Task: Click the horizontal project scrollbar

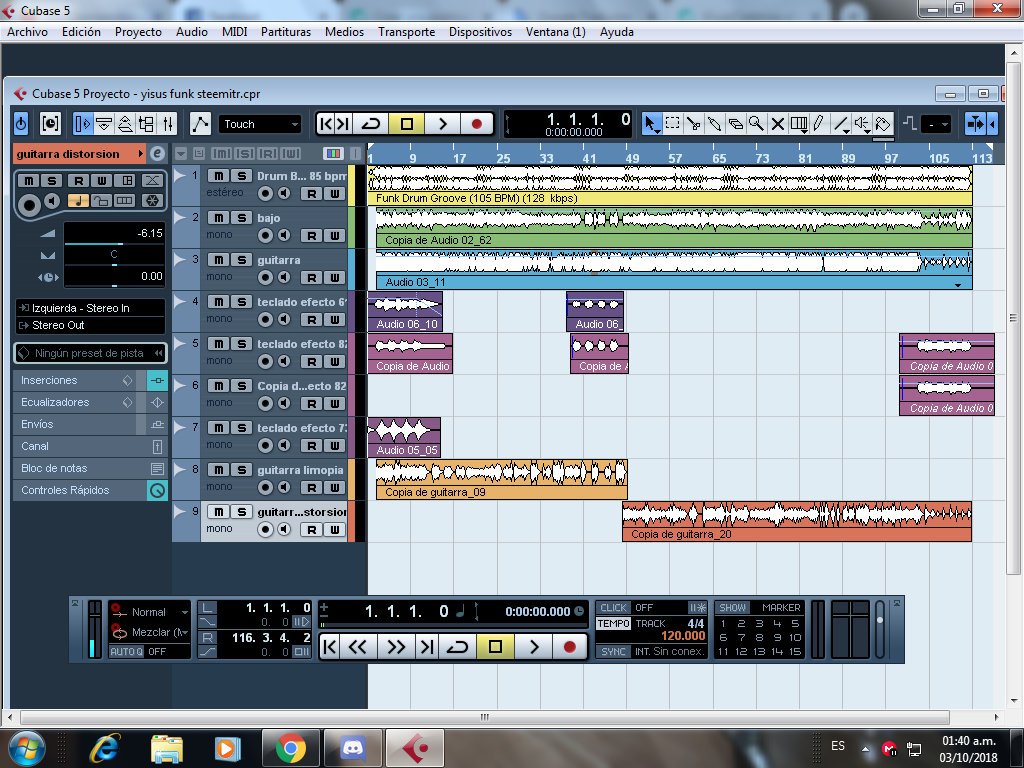Action: point(485,717)
